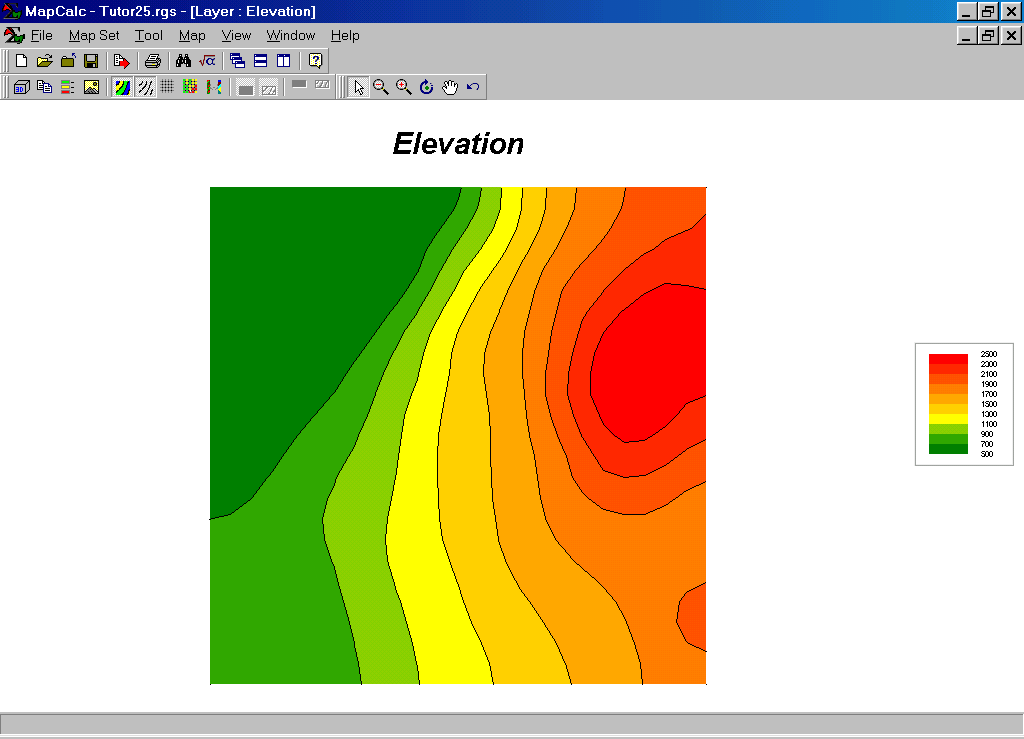Toggle the grid mesh display button

[x=167, y=87]
